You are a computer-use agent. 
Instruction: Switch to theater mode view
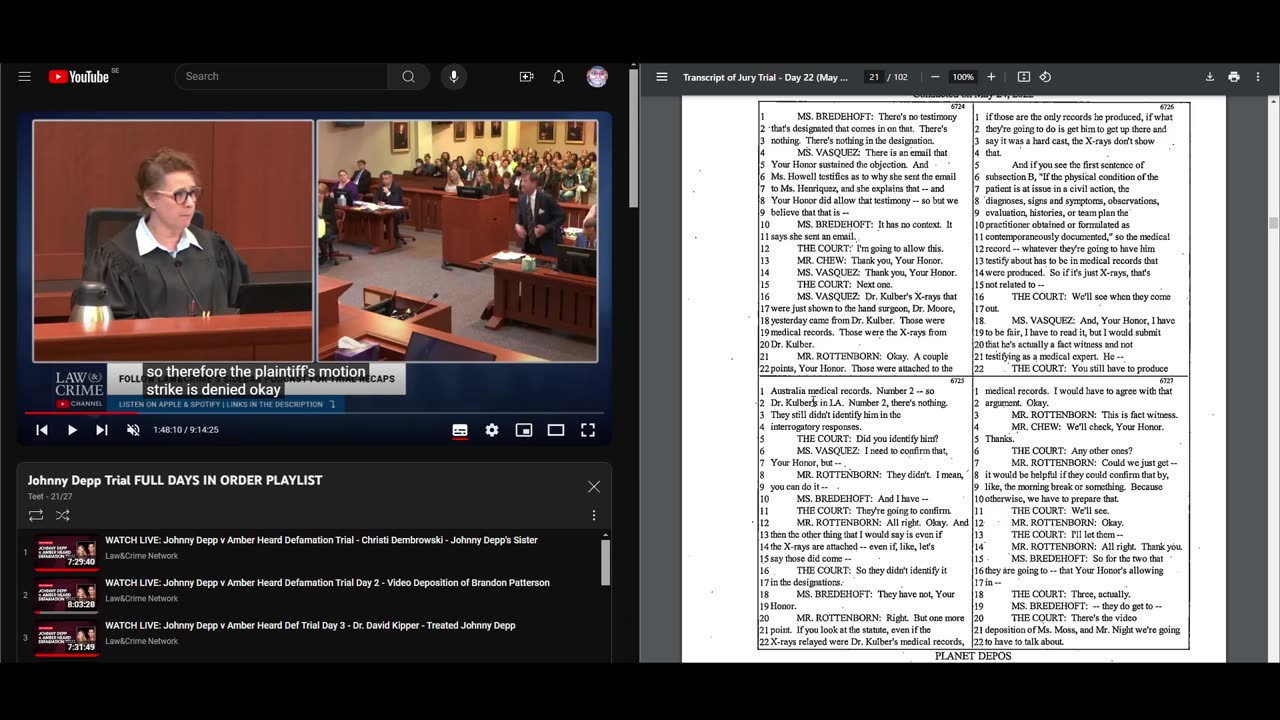(x=556, y=430)
